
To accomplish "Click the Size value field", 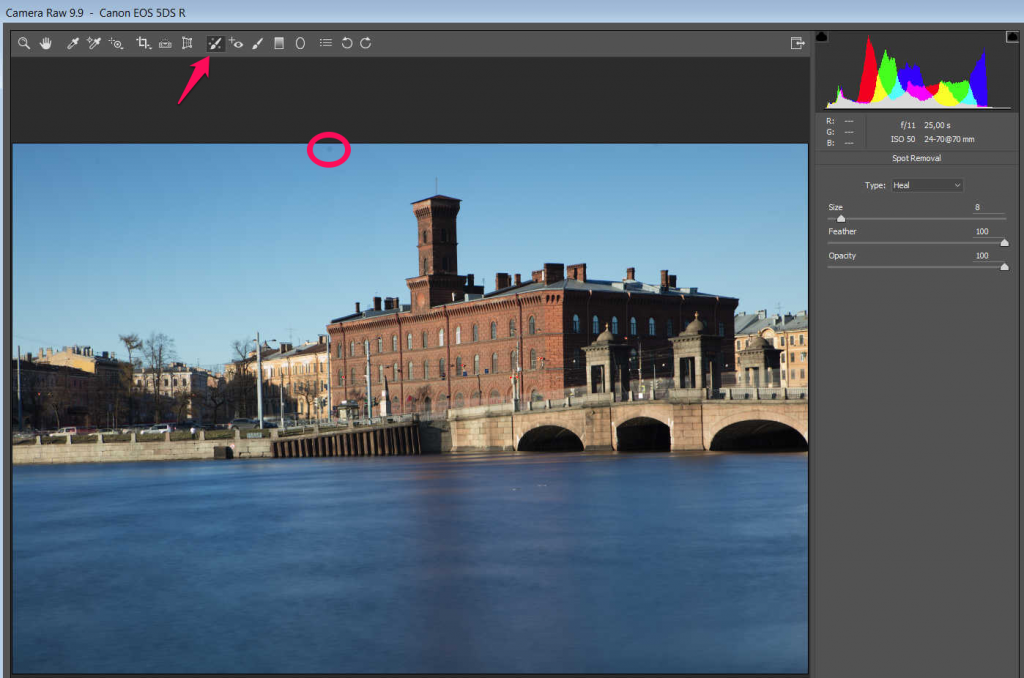I will 989,207.
